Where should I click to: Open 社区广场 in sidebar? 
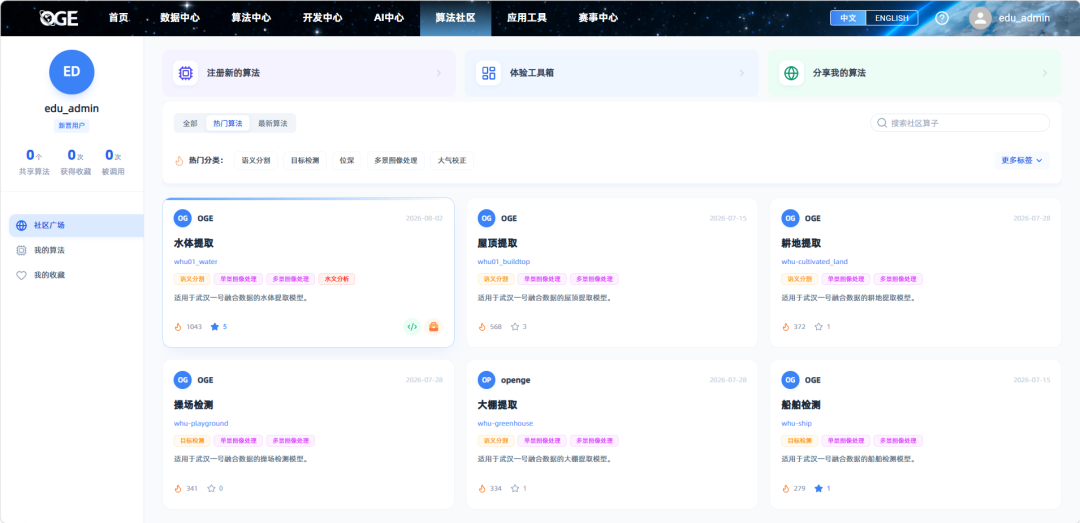click(x=76, y=225)
